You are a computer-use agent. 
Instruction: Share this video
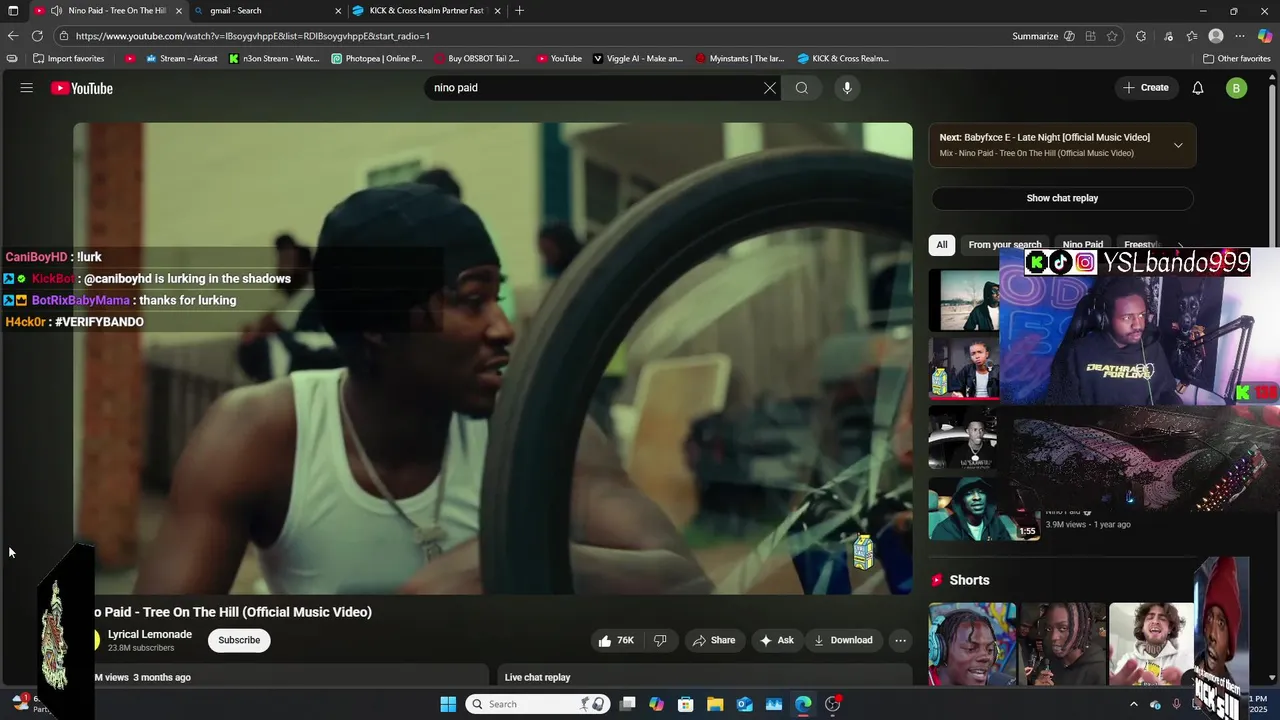pos(714,640)
